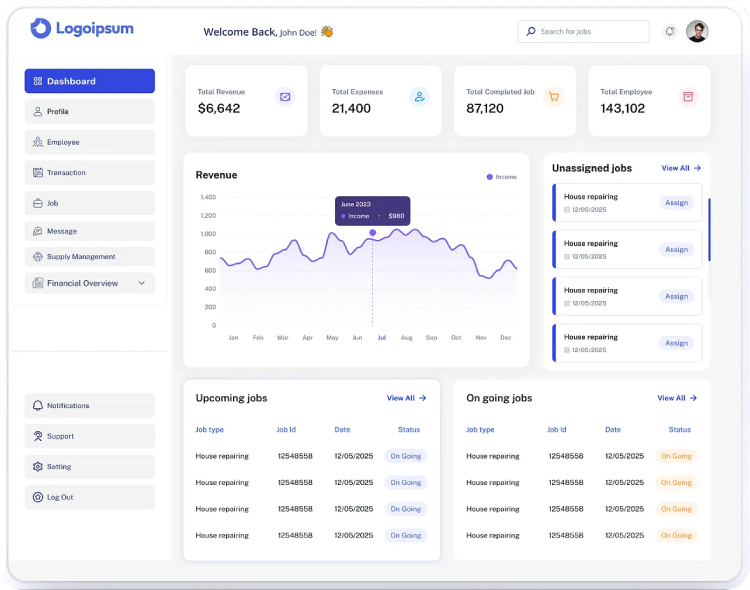
Task: Assign the first unassigned House repairing job
Action: click(x=677, y=203)
